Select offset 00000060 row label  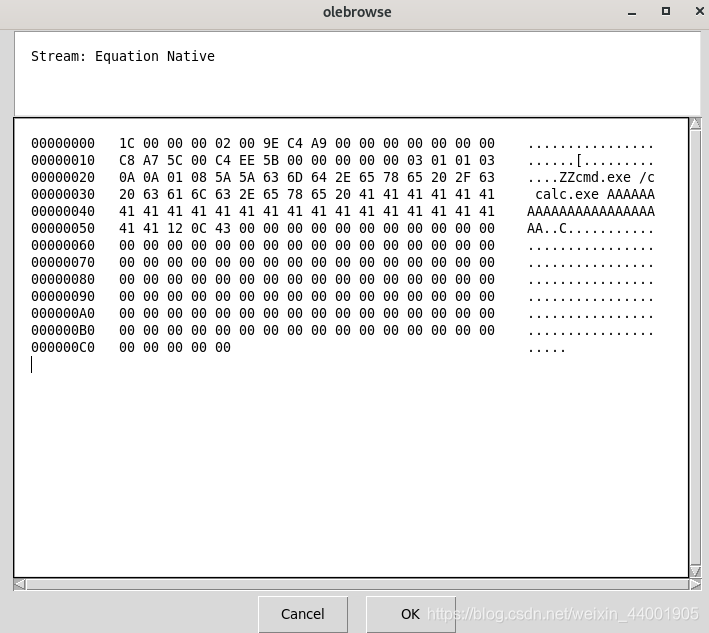[x=63, y=245]
